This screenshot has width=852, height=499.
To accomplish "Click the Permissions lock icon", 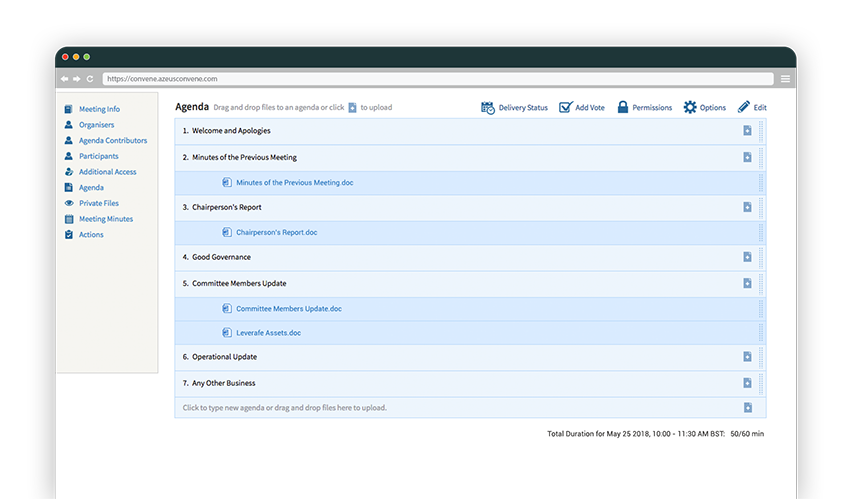I will [x=623, y=107].
